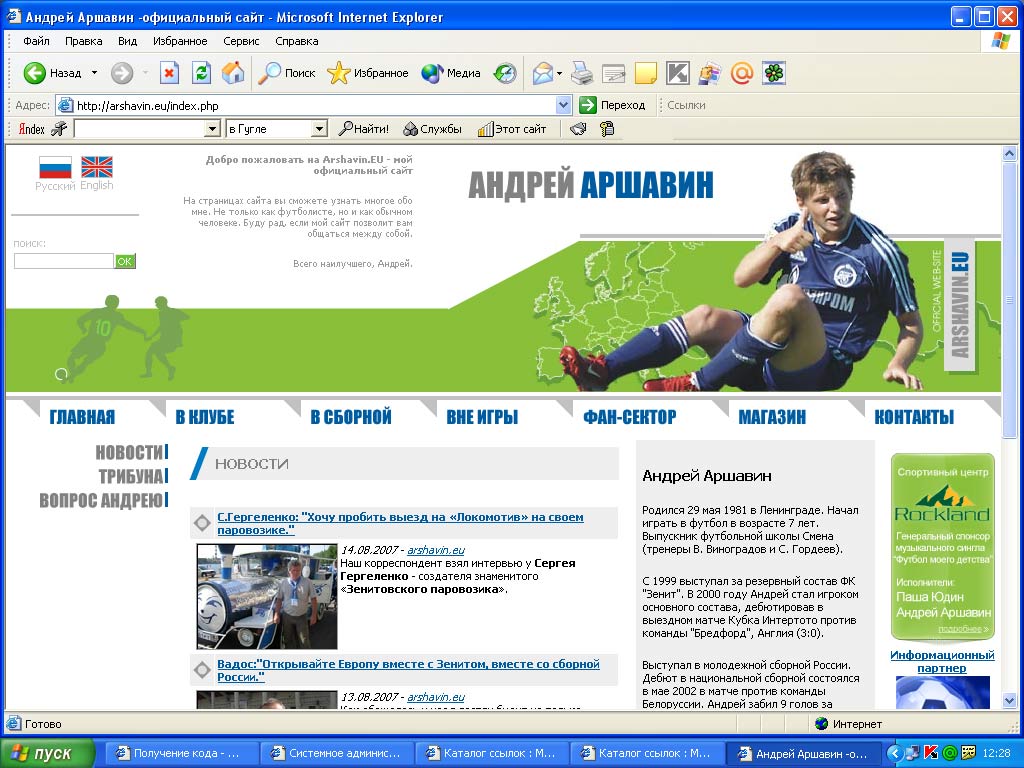Click the Яndex logo on the search bar
Screen dimensions: 1024x768
pos(31,129)
